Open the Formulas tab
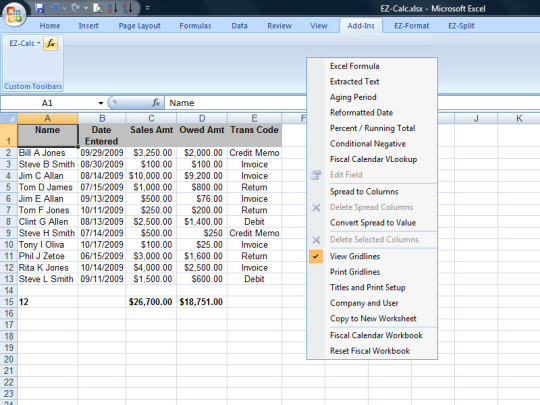The height and width of the screenshot is (405, 540). pyautogui.click(x=195, y=26)
